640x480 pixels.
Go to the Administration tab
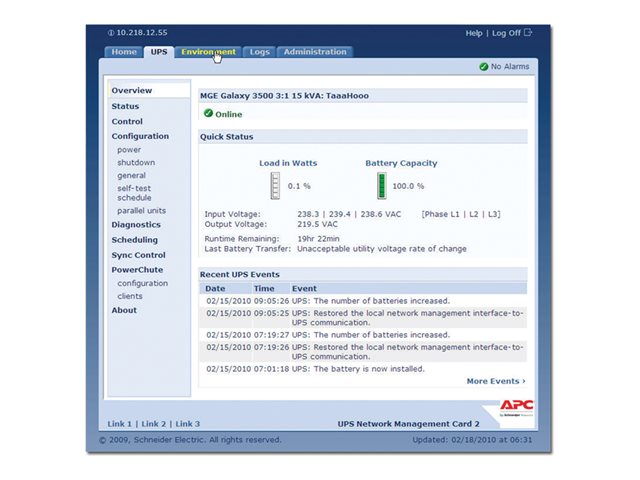click(x=315, y=52)
